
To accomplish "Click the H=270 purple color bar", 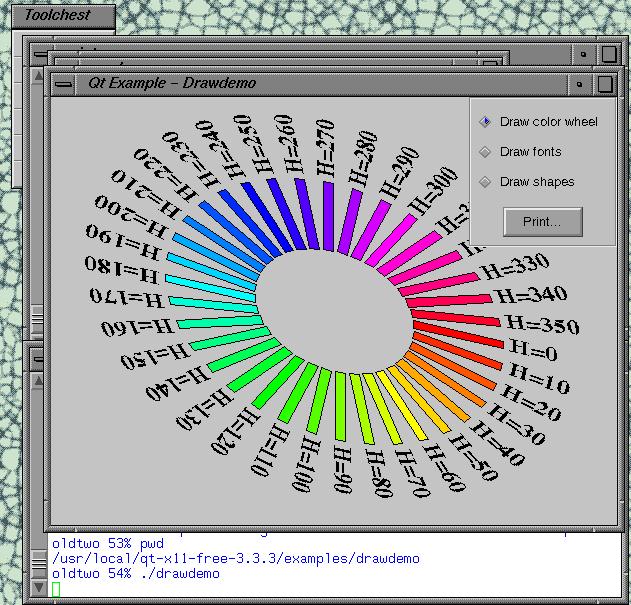I will [x=329, y=216].
